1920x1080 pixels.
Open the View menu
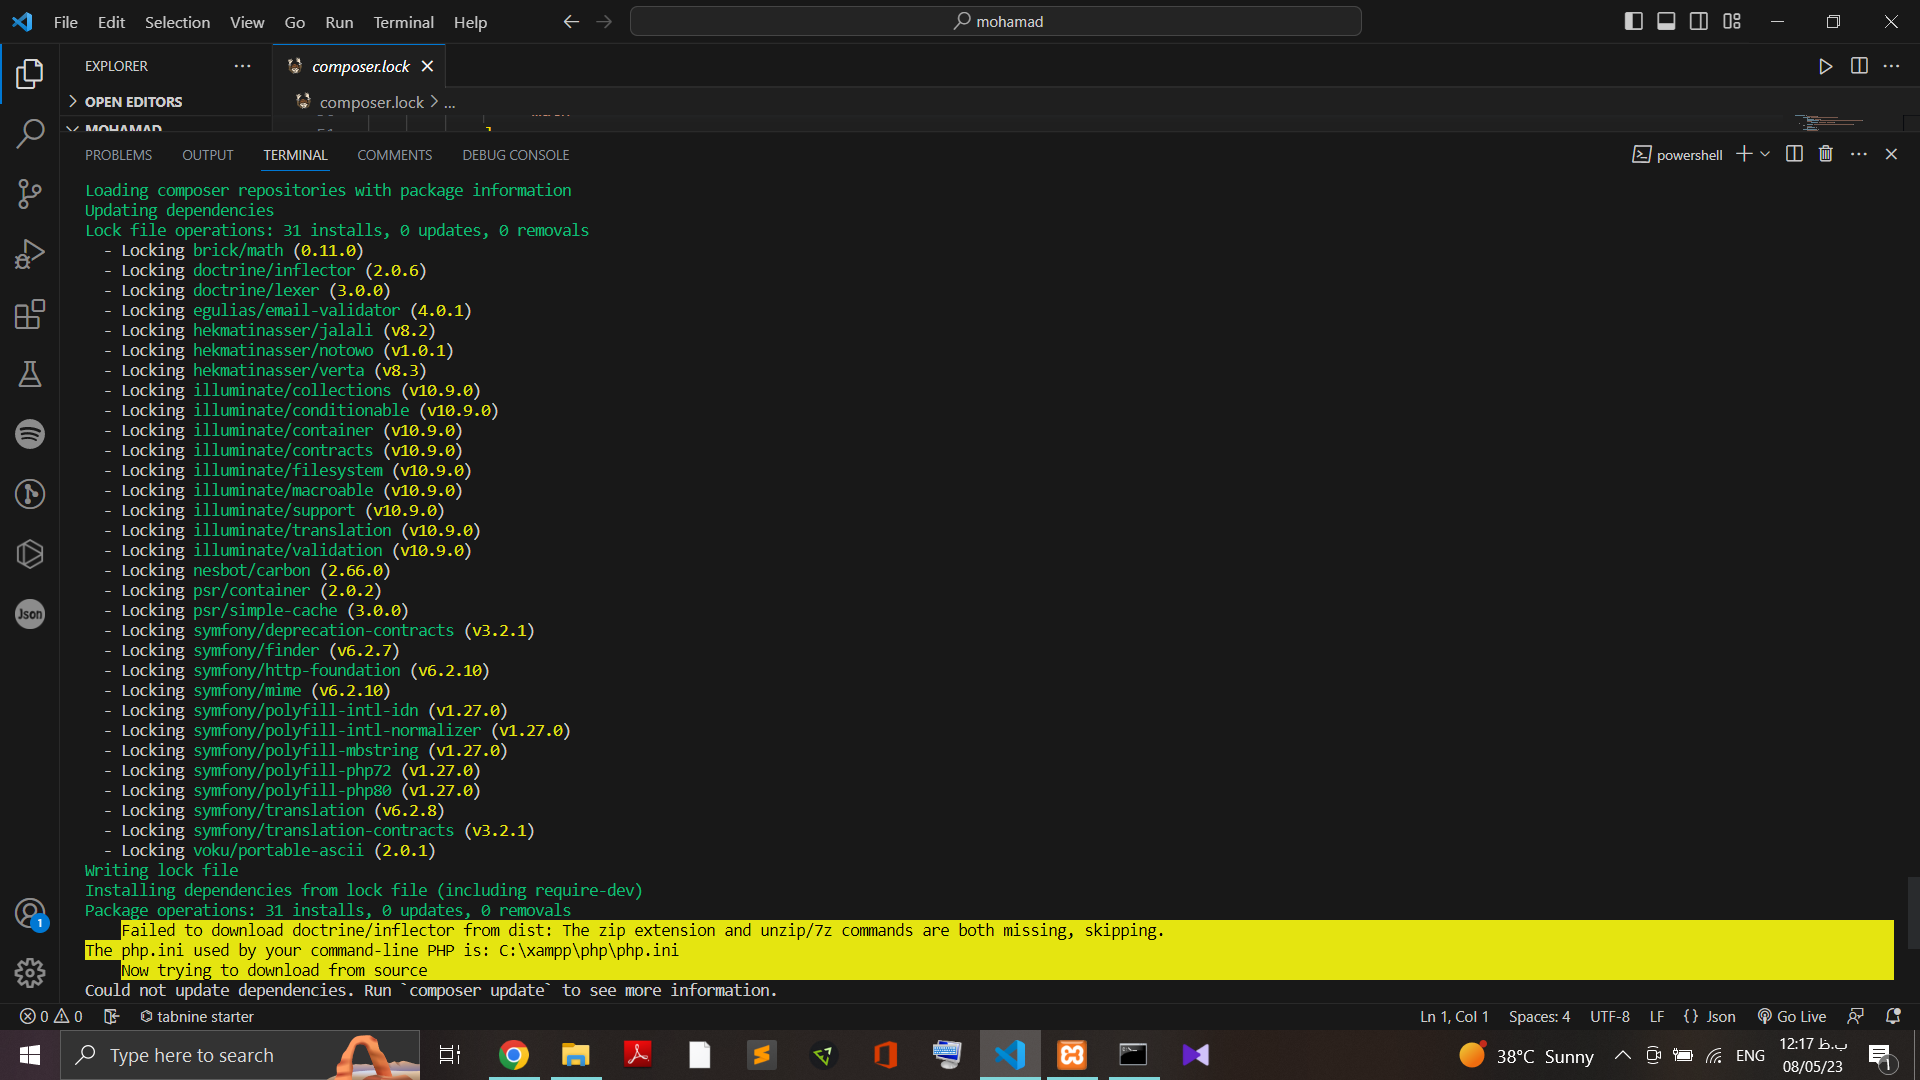(247, 22)
